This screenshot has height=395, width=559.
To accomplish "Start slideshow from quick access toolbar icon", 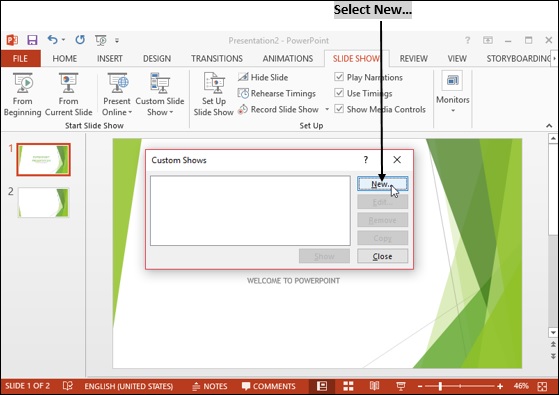I will (x=101, y=40).
